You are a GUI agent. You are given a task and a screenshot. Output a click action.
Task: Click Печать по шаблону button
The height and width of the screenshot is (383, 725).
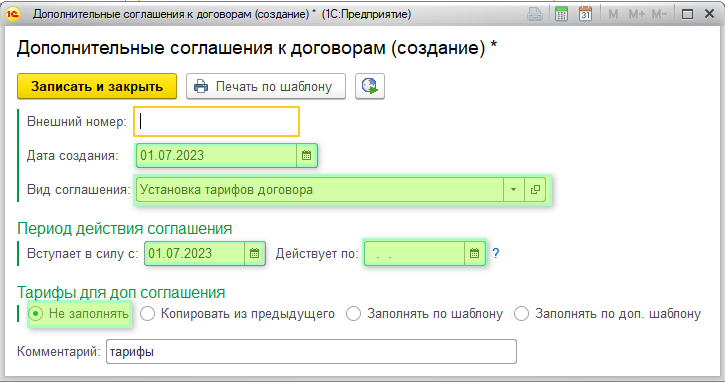(266, 86)
